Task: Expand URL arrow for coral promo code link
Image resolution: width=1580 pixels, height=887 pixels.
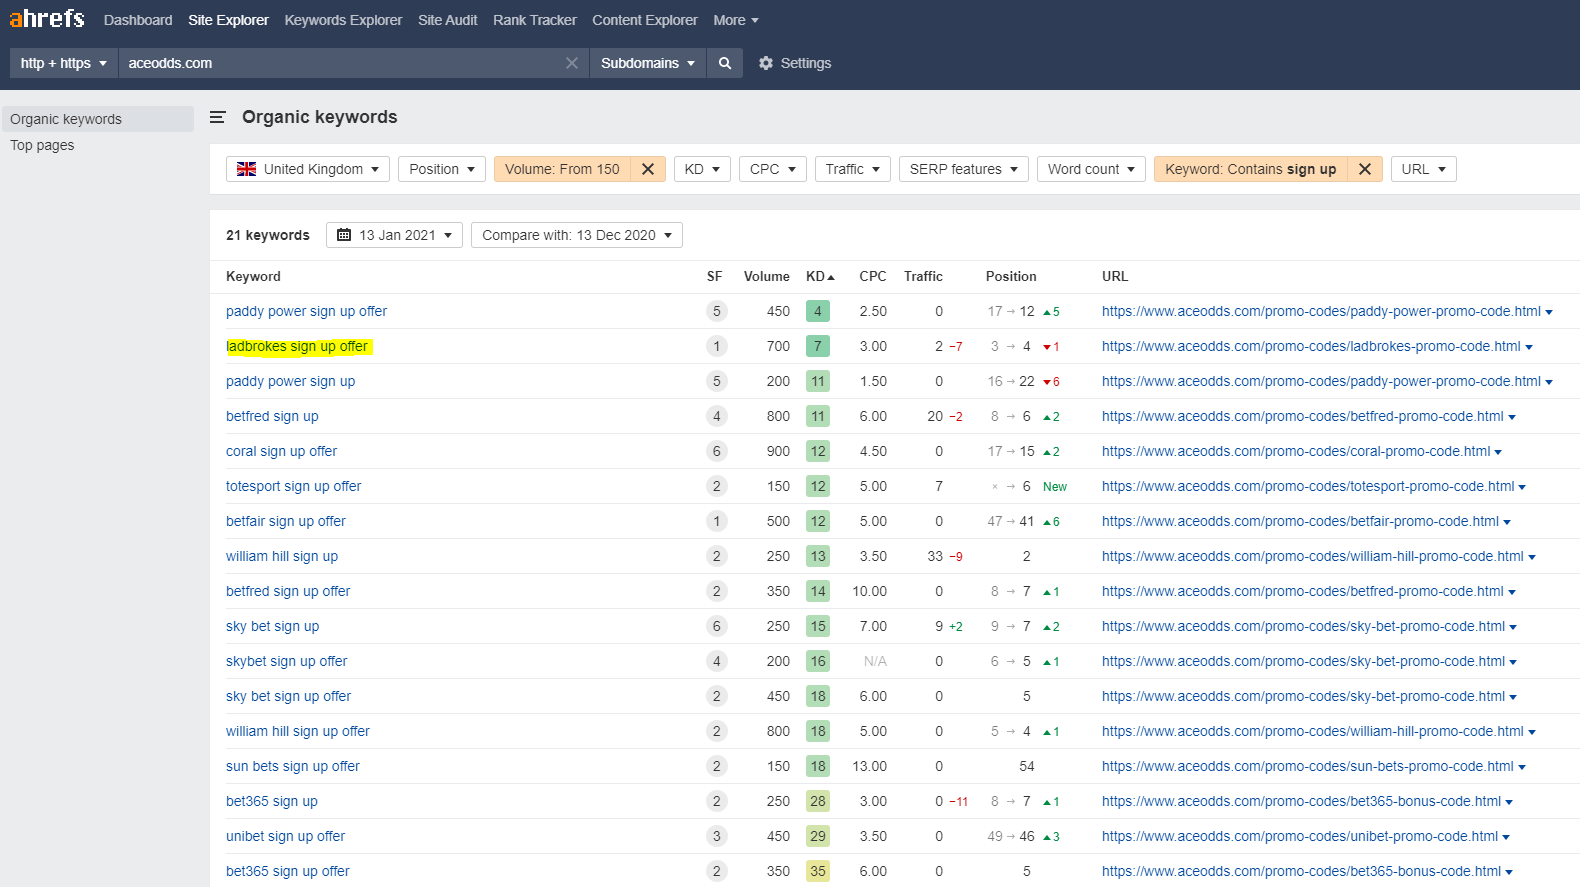Action: point(1498,452)
